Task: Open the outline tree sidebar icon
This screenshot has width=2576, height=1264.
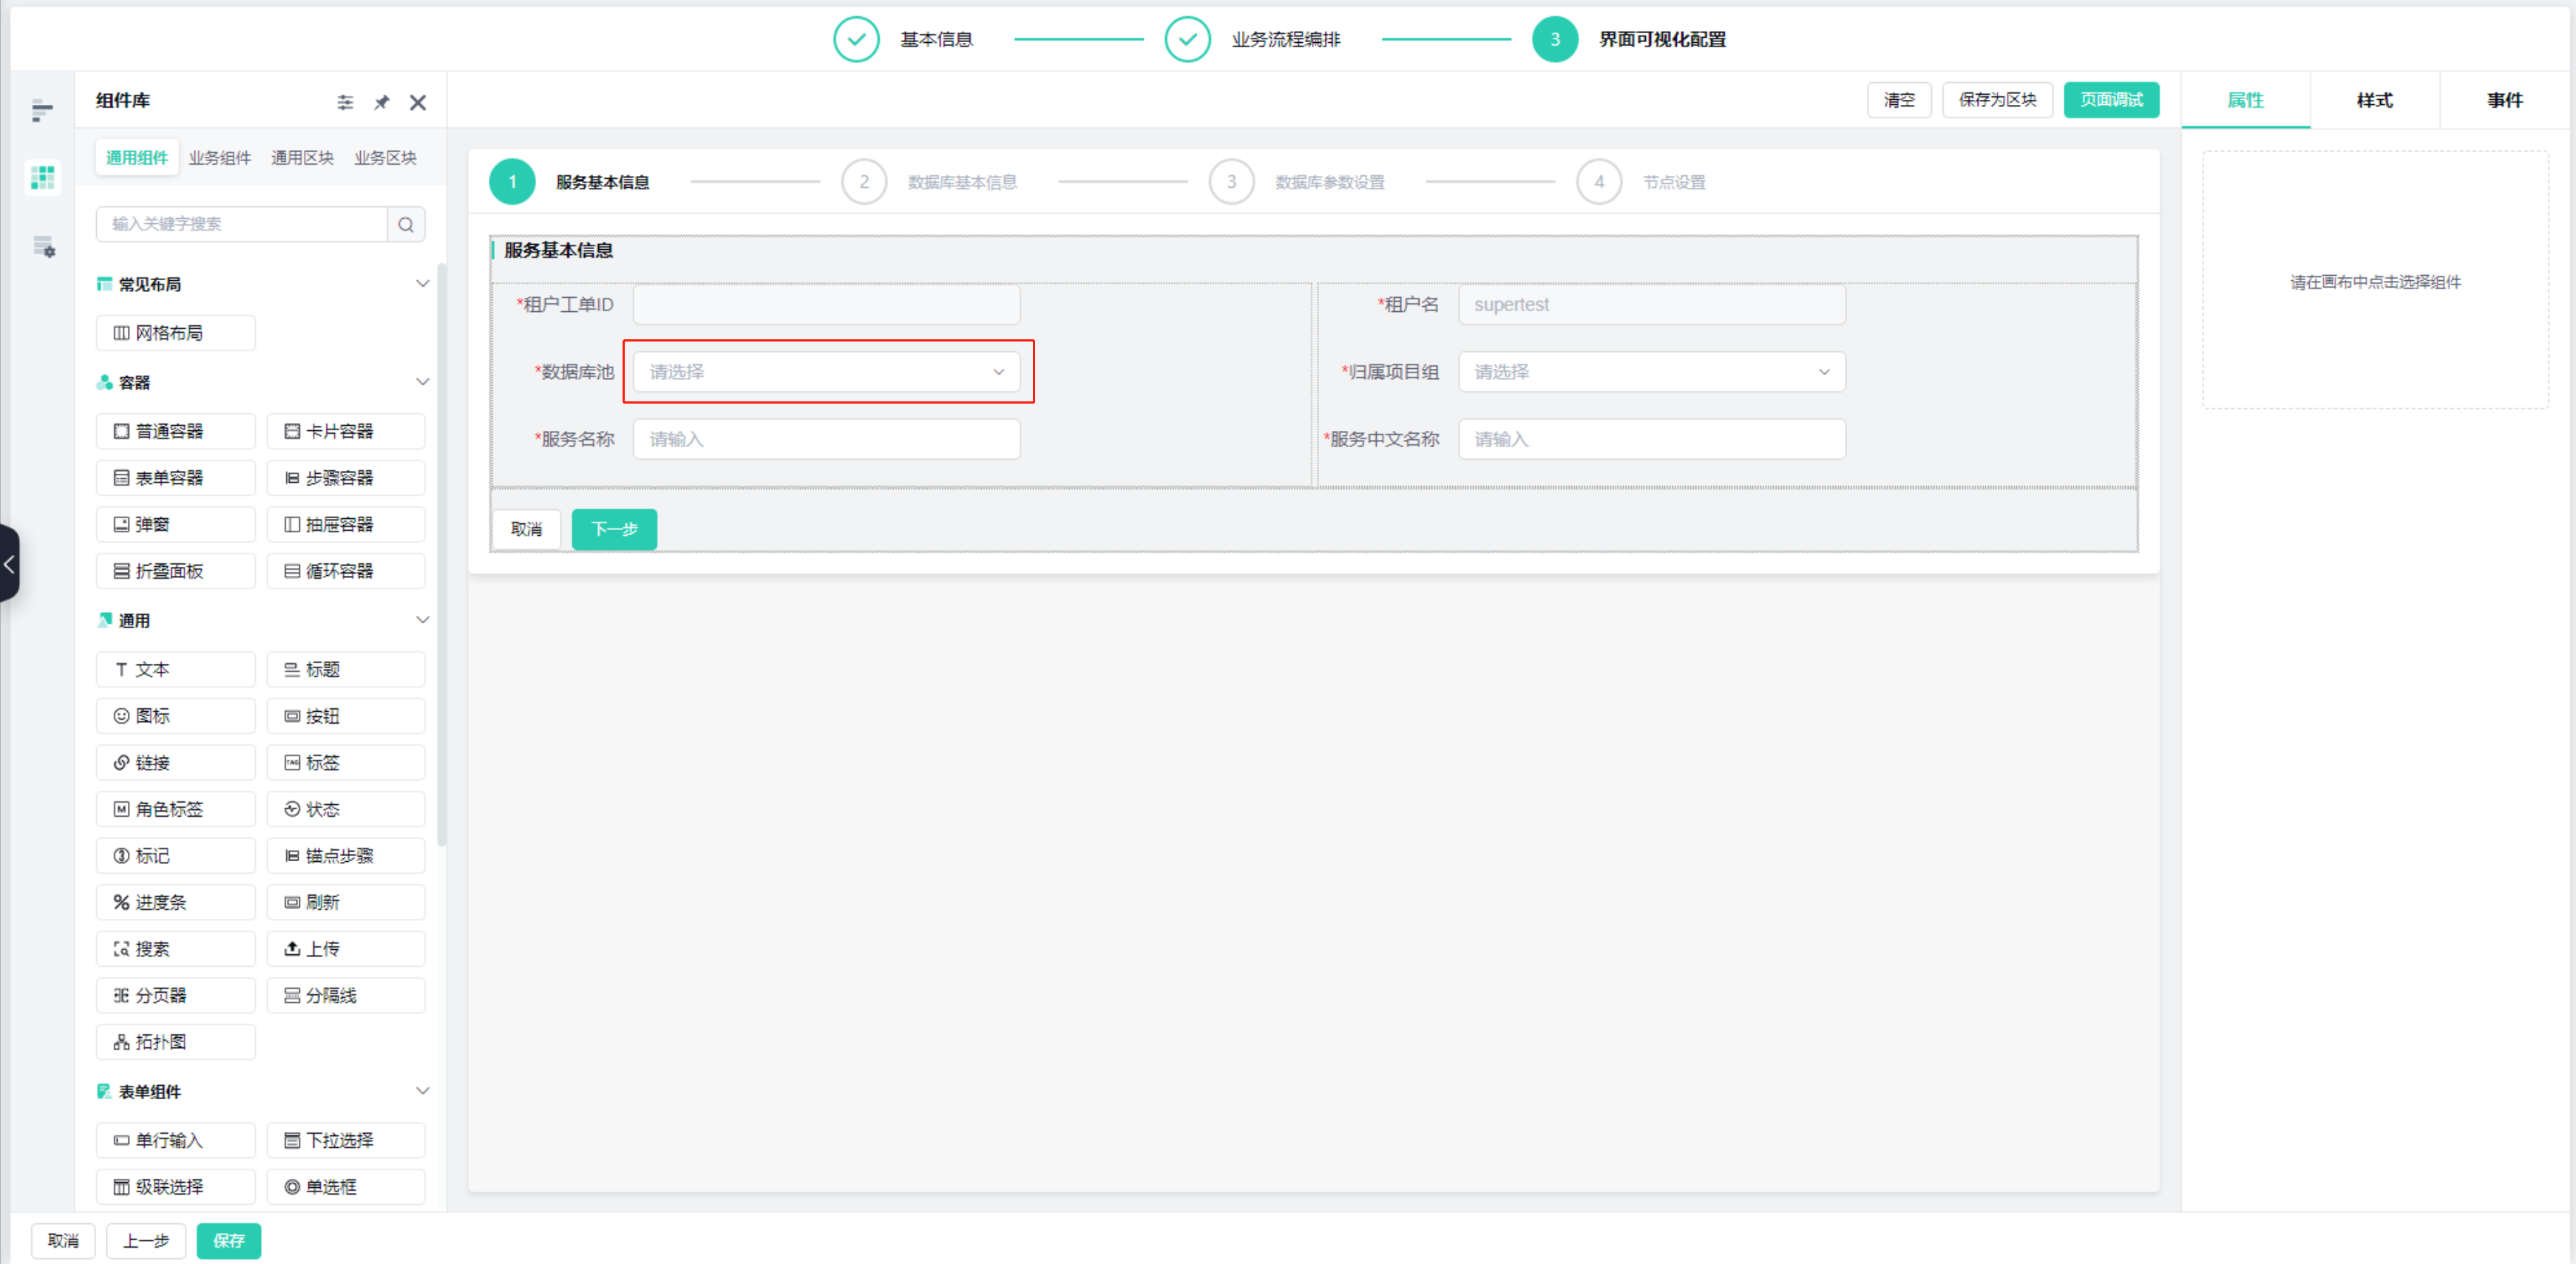Action: (x=42, y=110)
